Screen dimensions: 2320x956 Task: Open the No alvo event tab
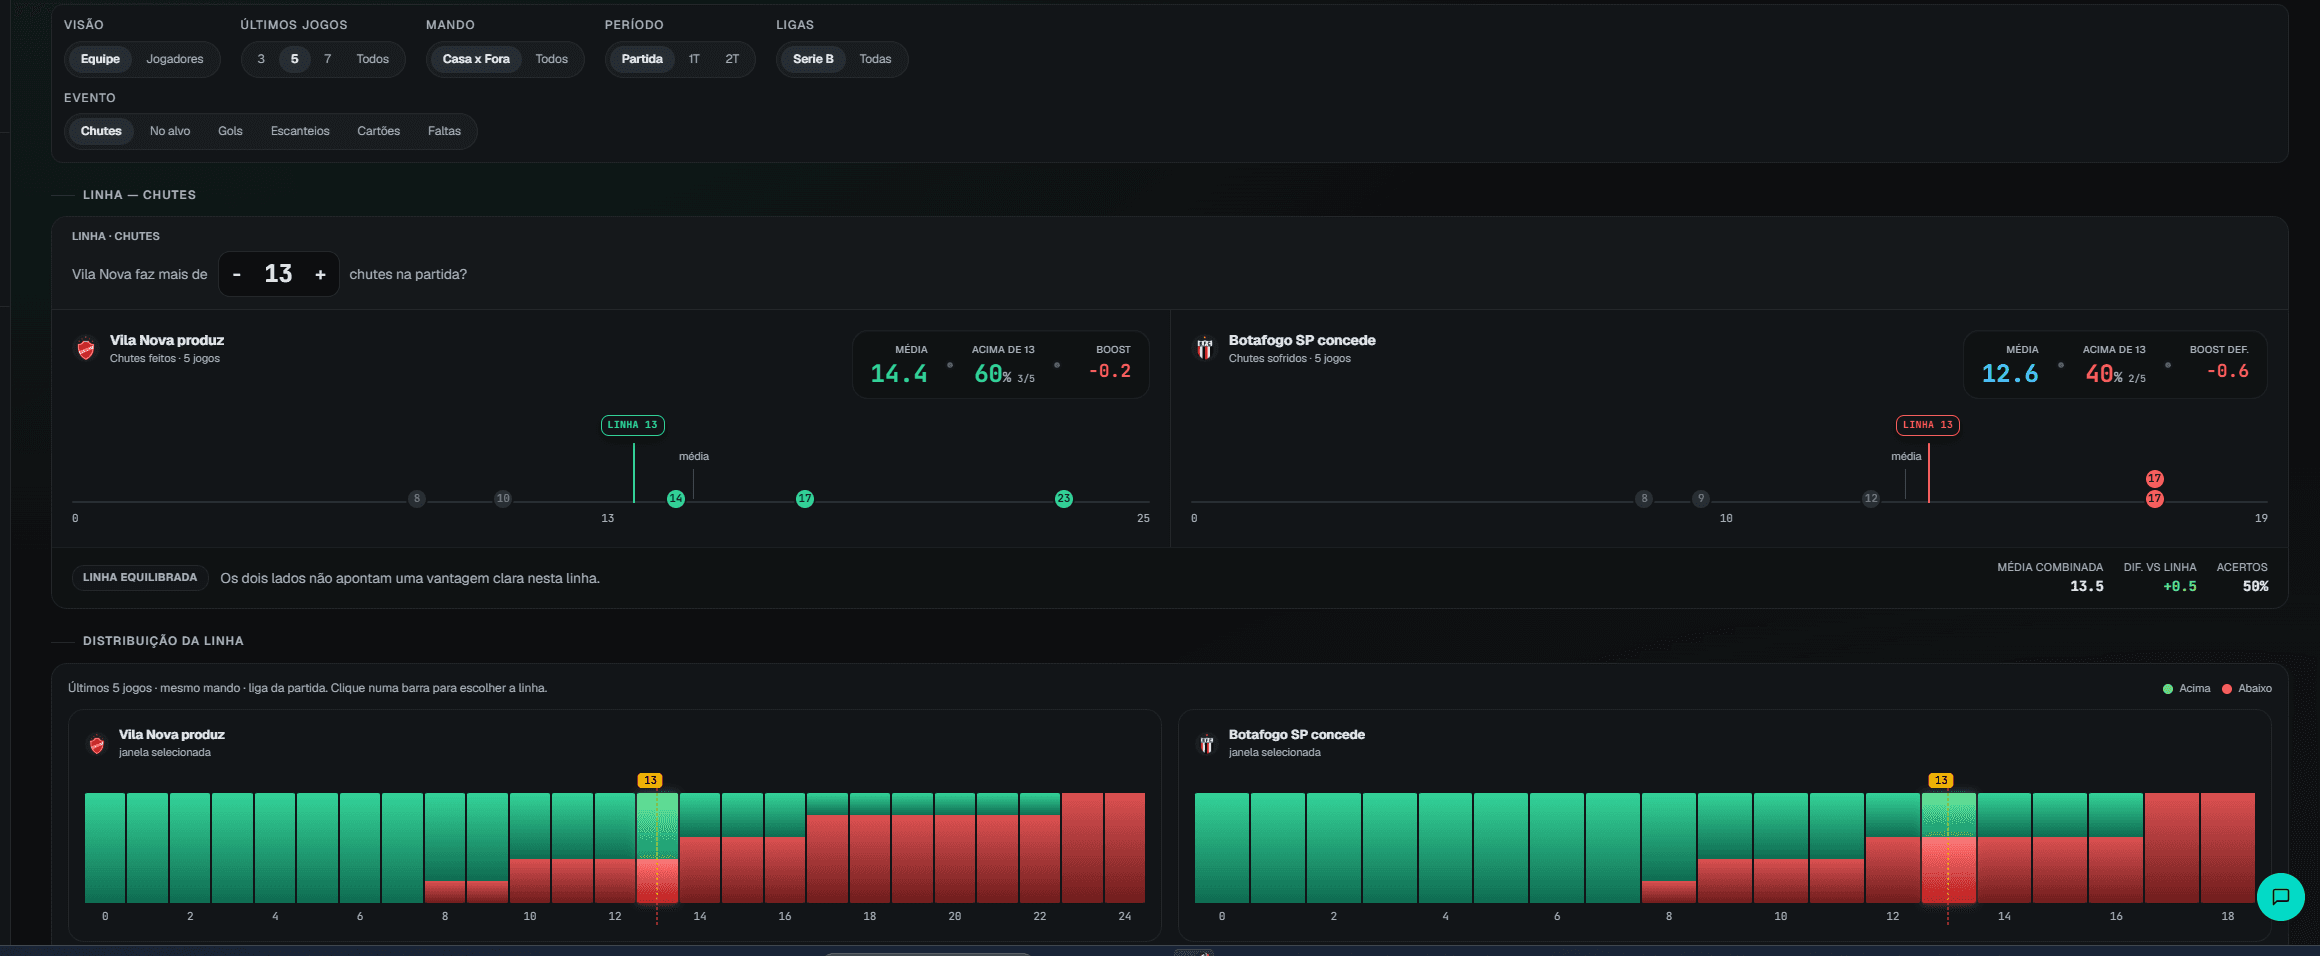click(x=170, y=131)
